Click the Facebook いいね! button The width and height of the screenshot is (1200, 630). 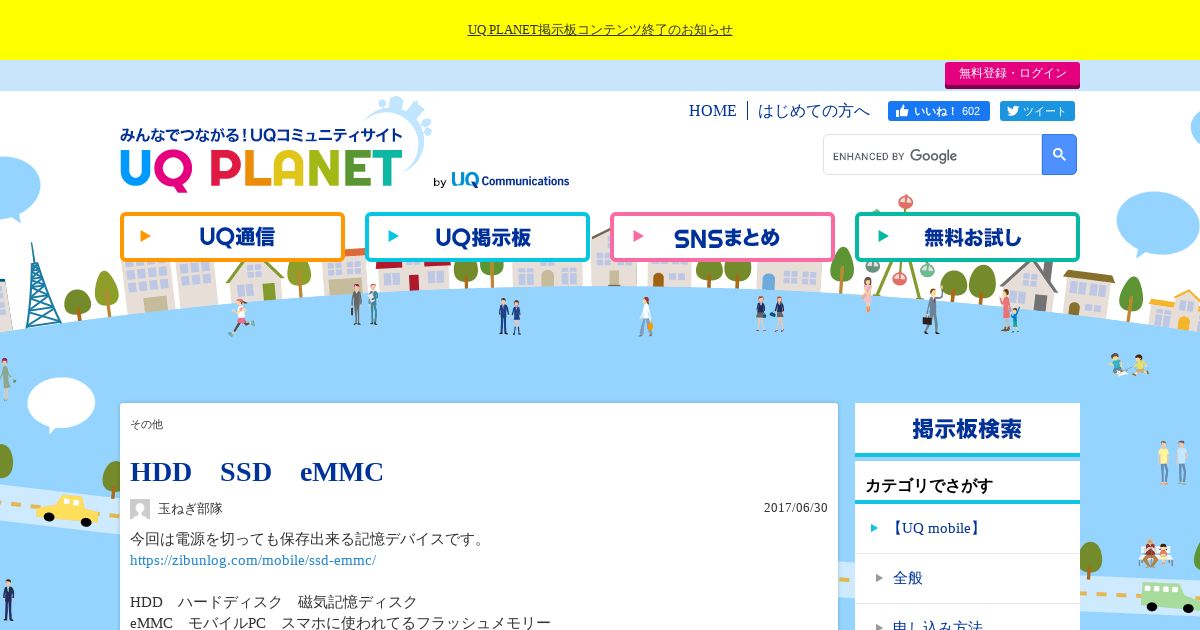(x=938, y=111)
